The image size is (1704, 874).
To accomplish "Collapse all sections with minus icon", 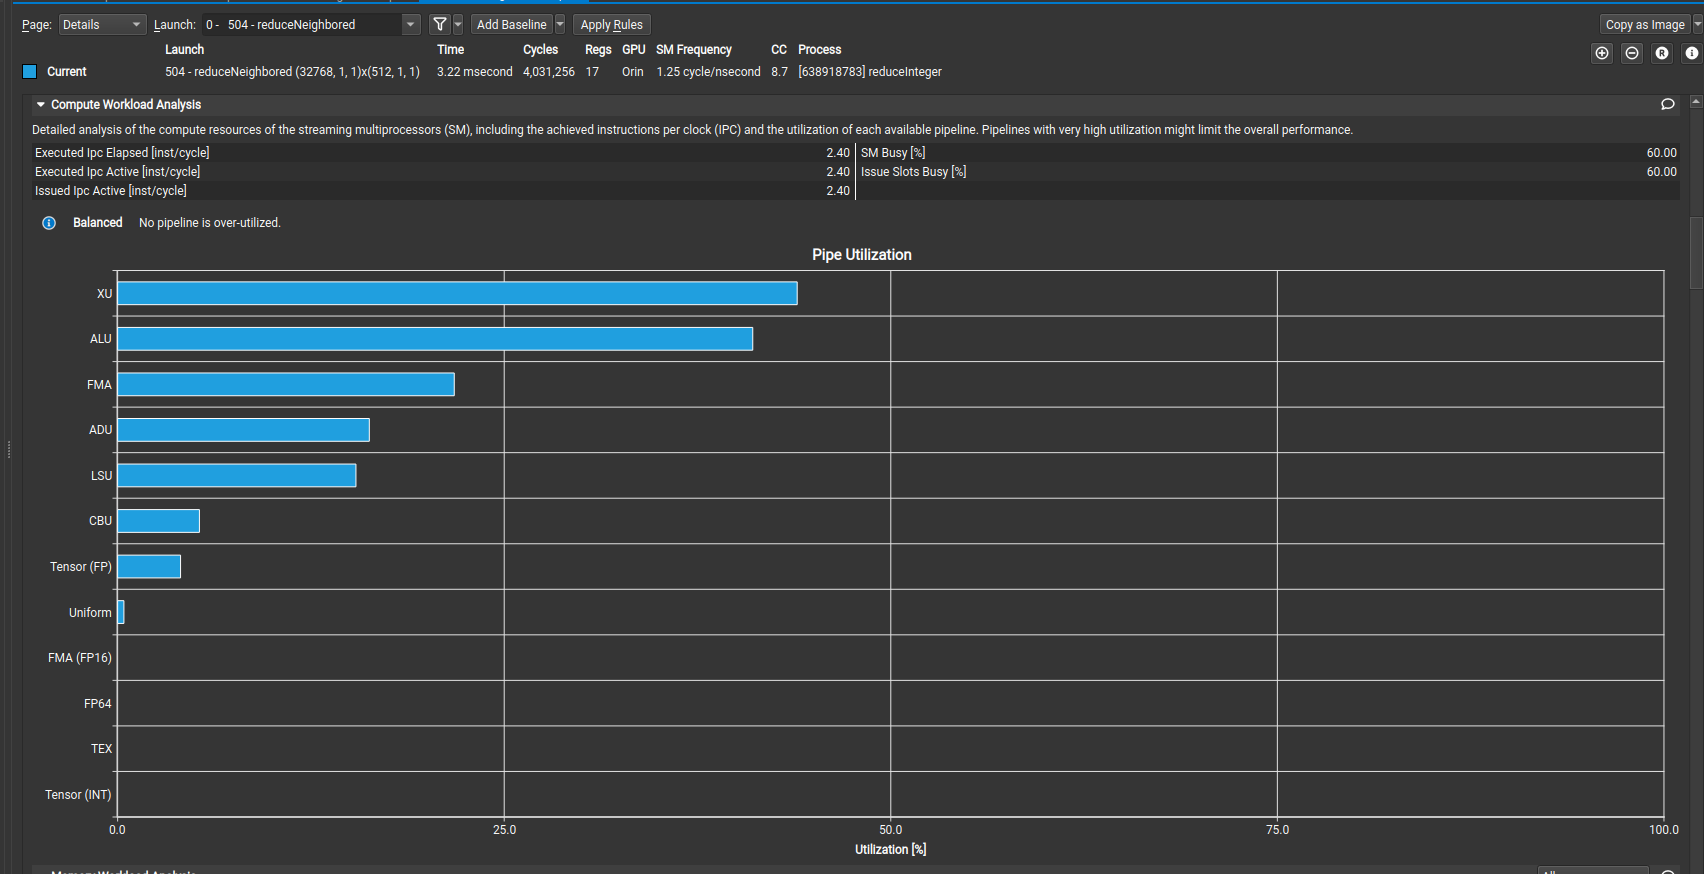I will [x=1632, y=53].
